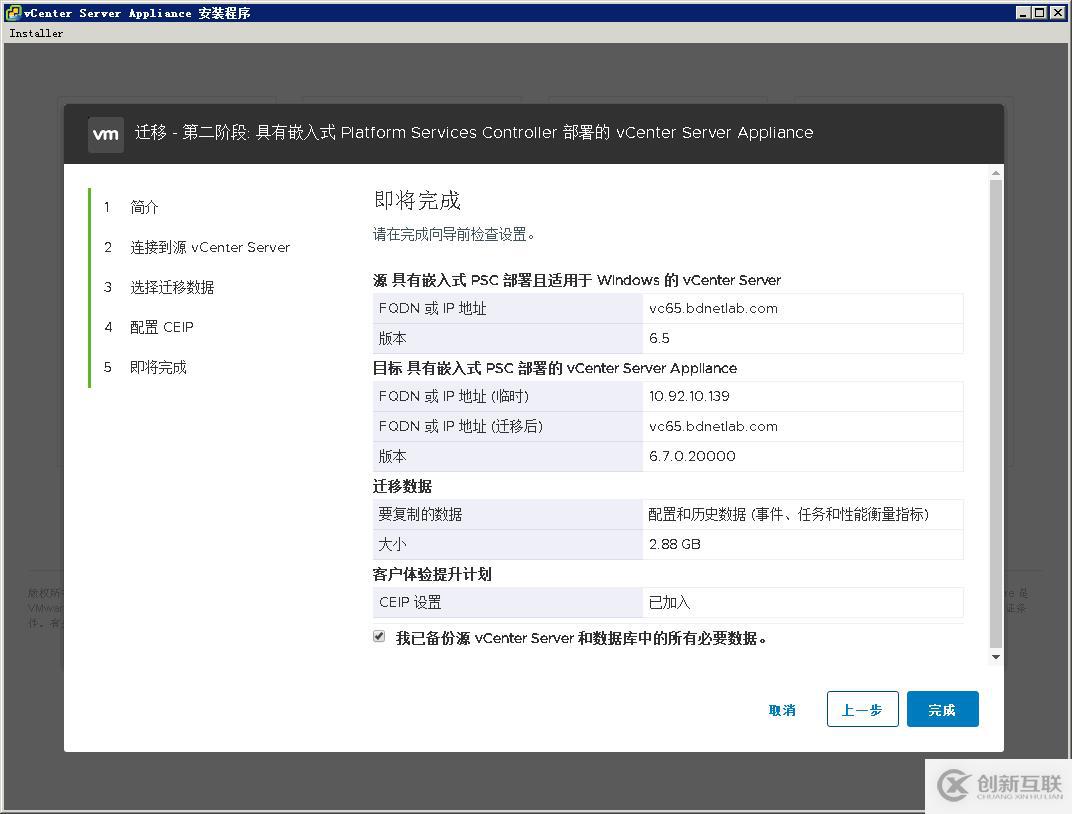Screen dimensions: 1072x814
Task: Check the backup confirmation checkbox
Action: point(379,636)
